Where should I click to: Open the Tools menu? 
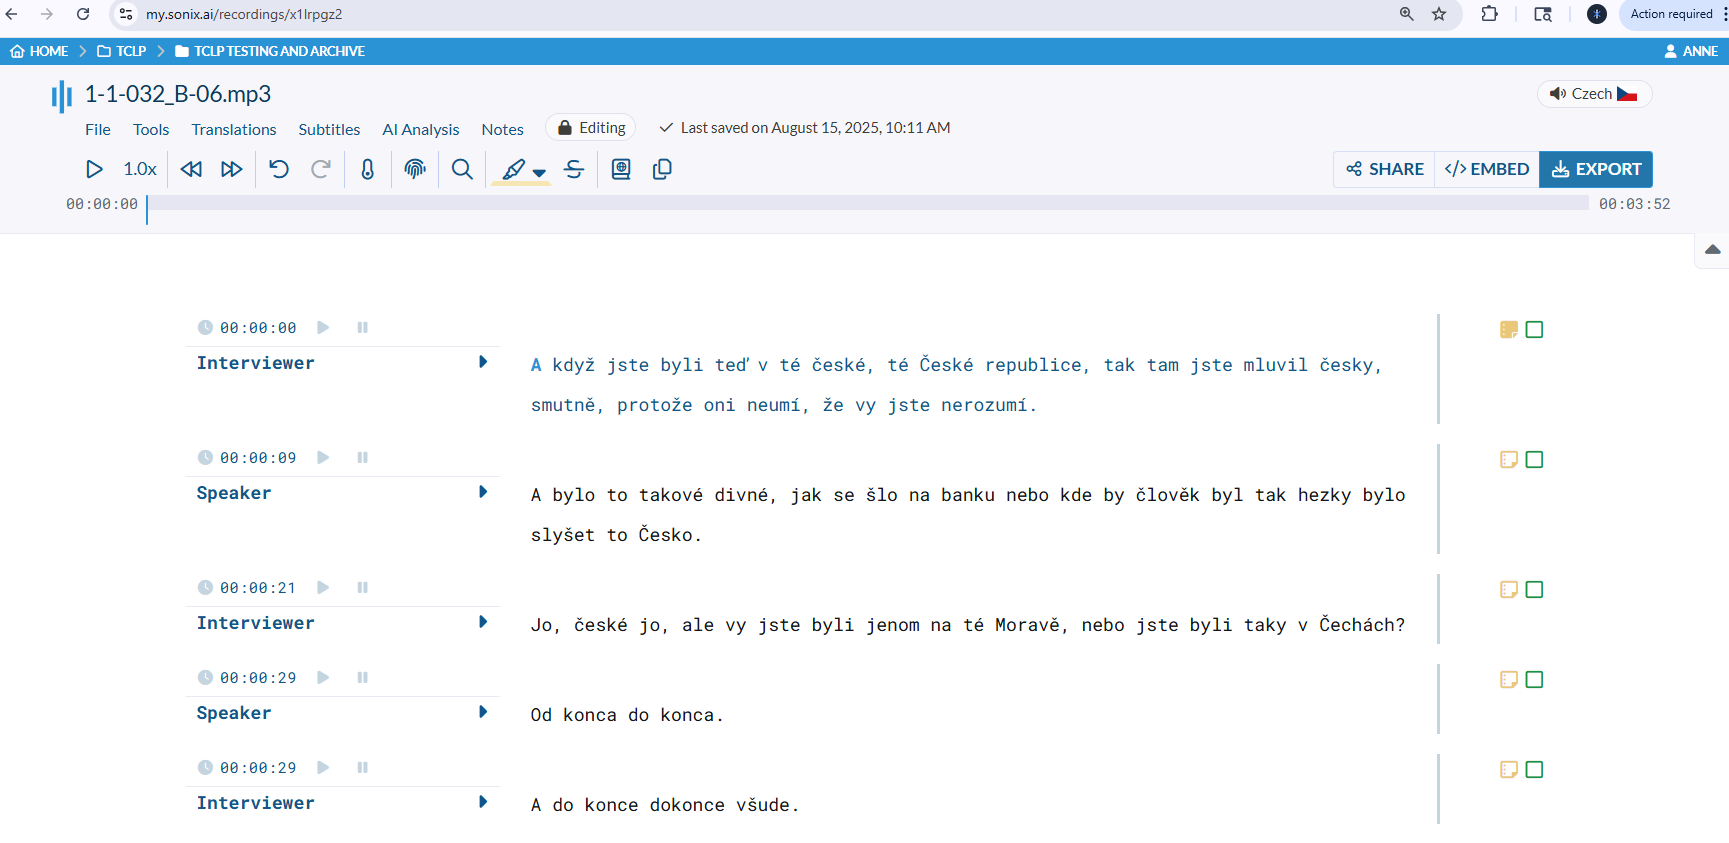point(151,129)
